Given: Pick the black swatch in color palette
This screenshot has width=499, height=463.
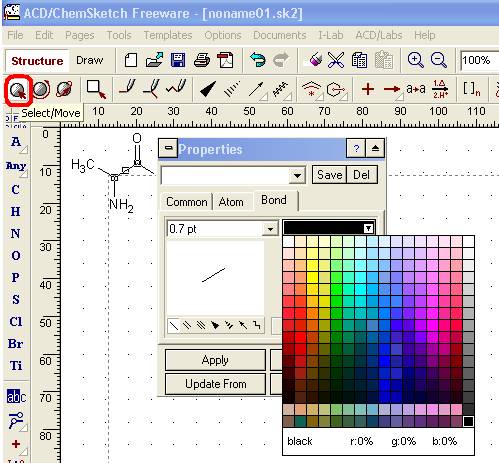Looking at the screenshot, I should point(468,422).
